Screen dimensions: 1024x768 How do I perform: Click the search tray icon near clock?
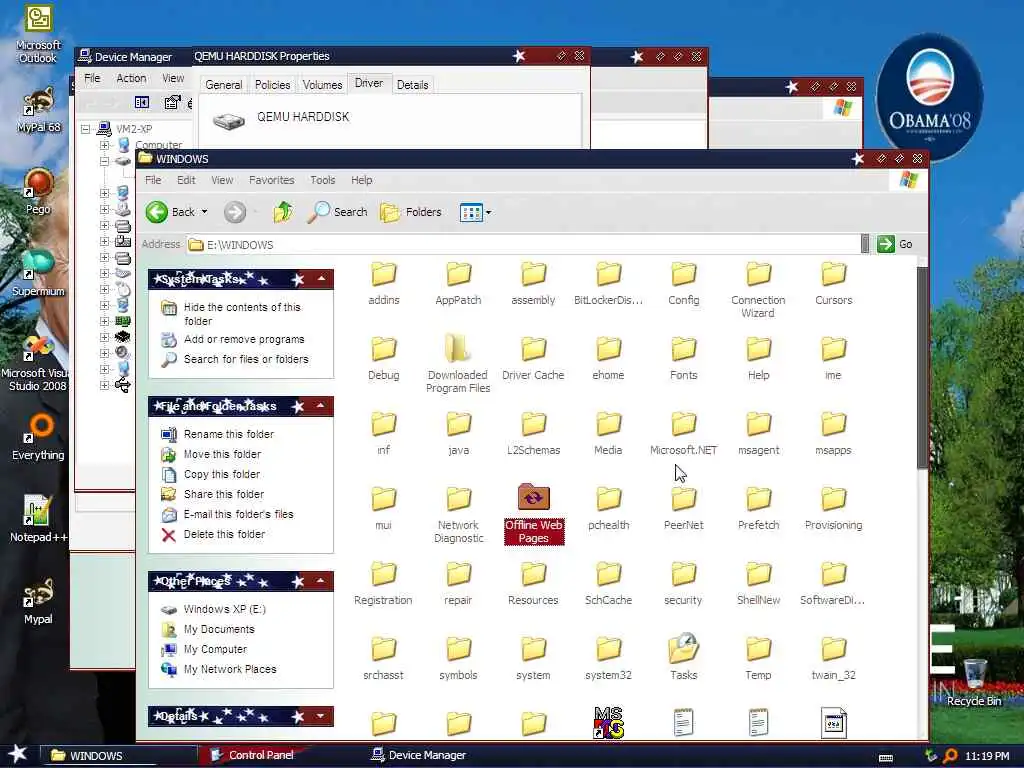(x=950, y=756)
